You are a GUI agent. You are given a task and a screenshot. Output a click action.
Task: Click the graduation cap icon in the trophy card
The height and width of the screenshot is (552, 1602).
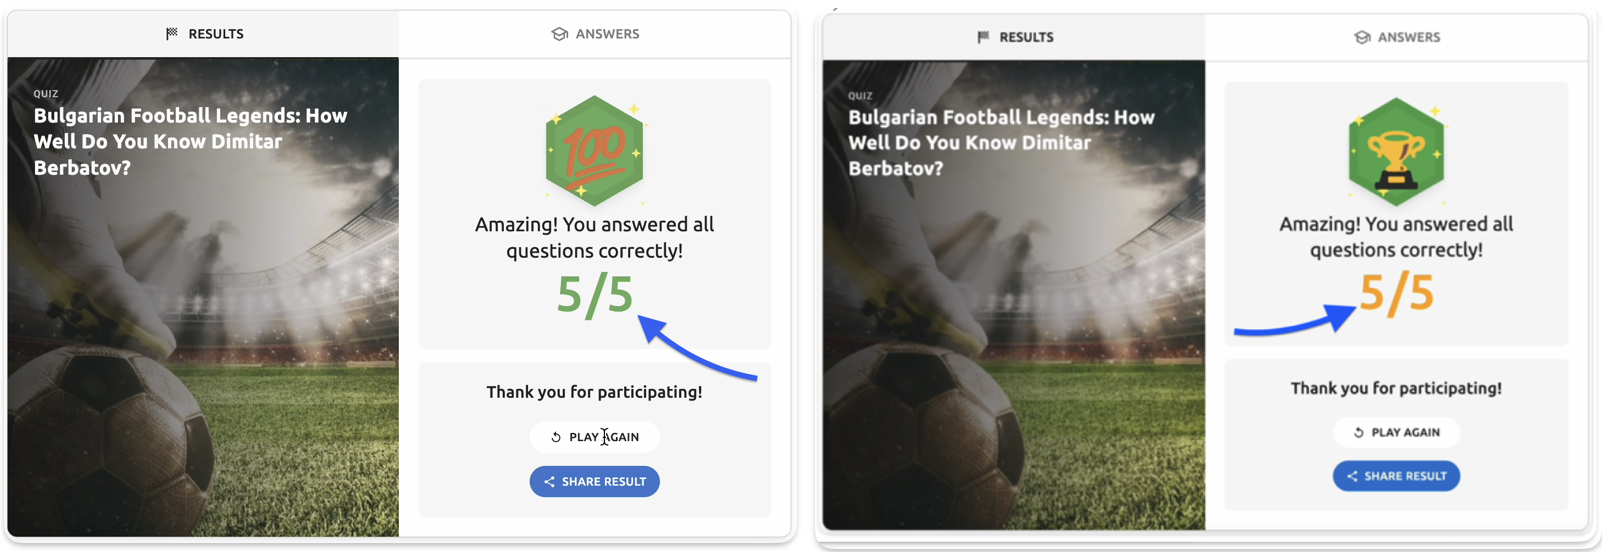pyautogui.click(x=1362, y=37)
